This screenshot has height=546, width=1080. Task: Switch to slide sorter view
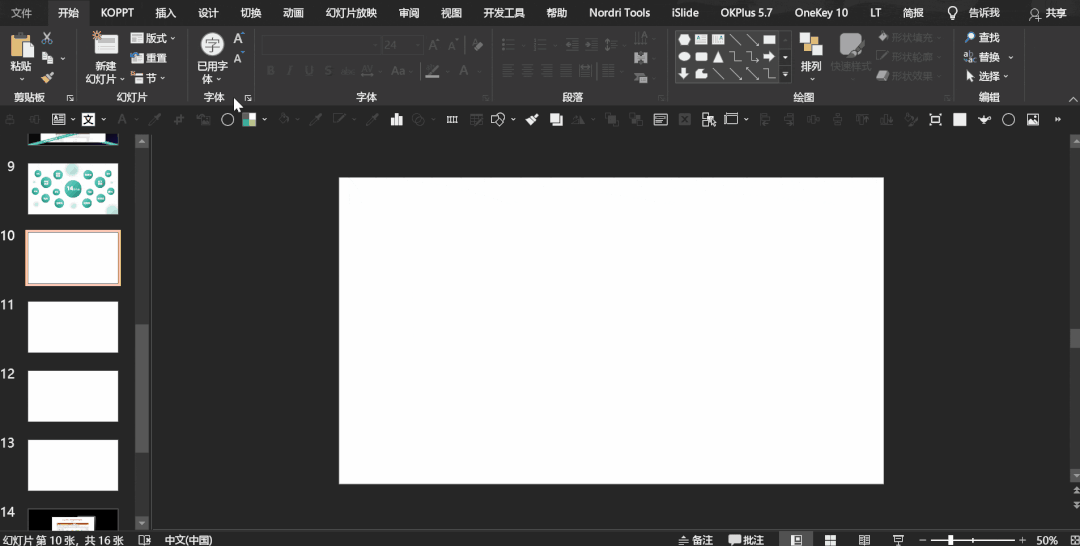[x=831, y=540]
